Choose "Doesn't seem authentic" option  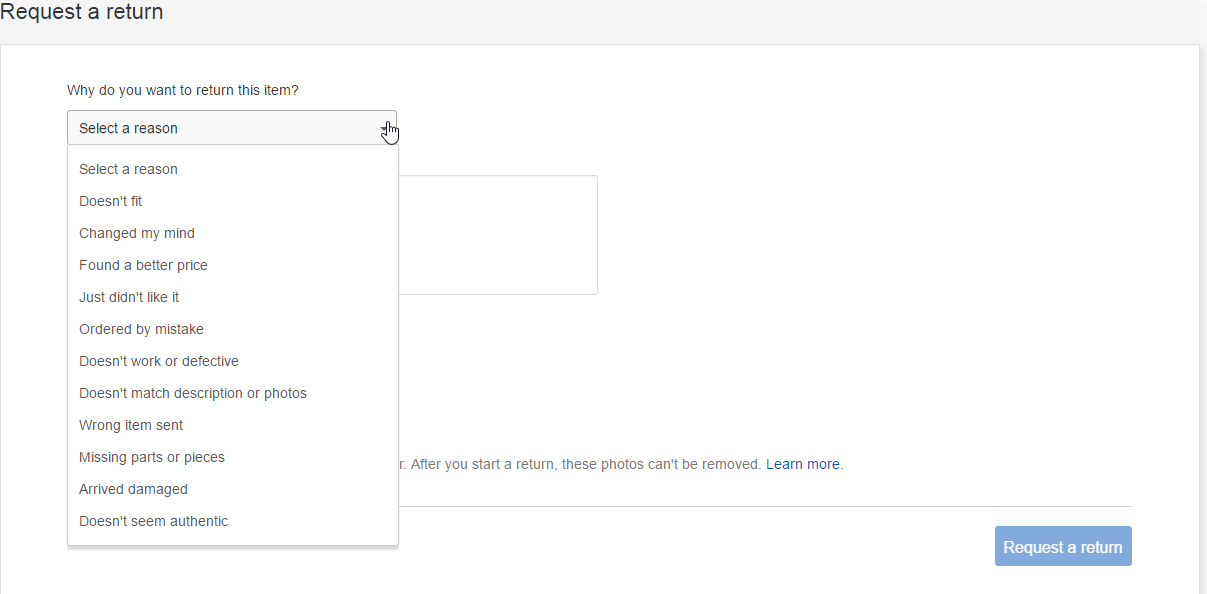tap(153, 521)
